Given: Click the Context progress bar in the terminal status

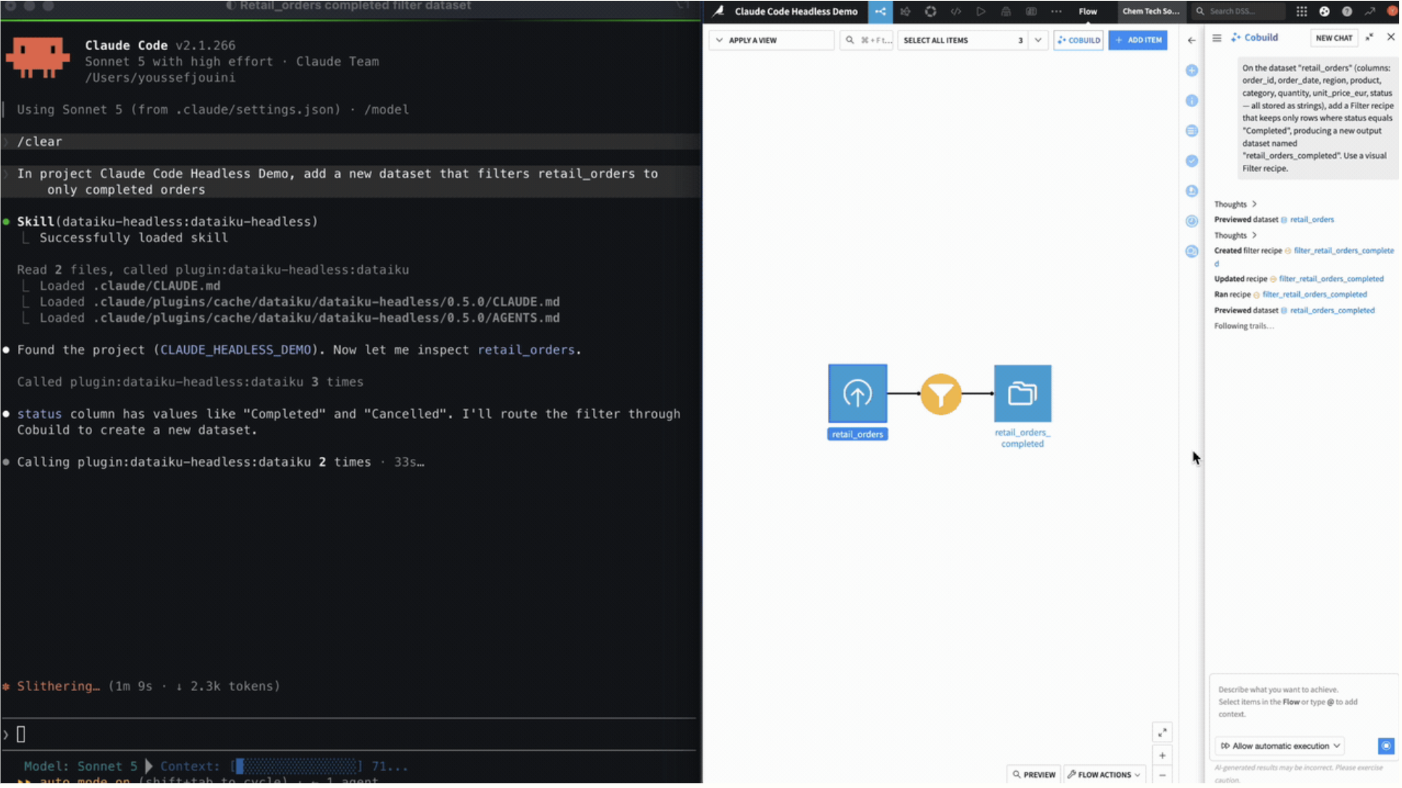Looking at the screenshot, I should 297,766.
